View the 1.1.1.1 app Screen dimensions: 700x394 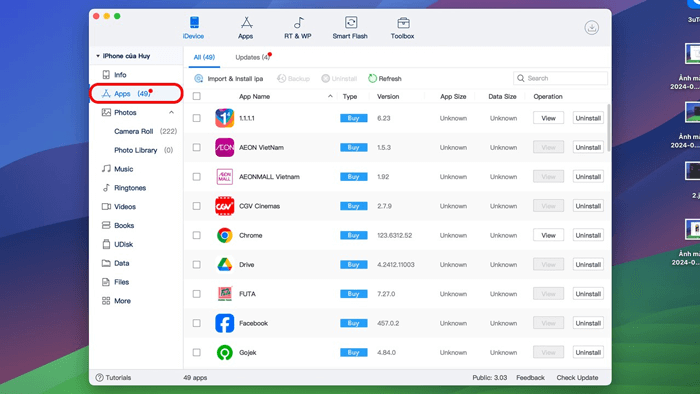coord(548,118)
